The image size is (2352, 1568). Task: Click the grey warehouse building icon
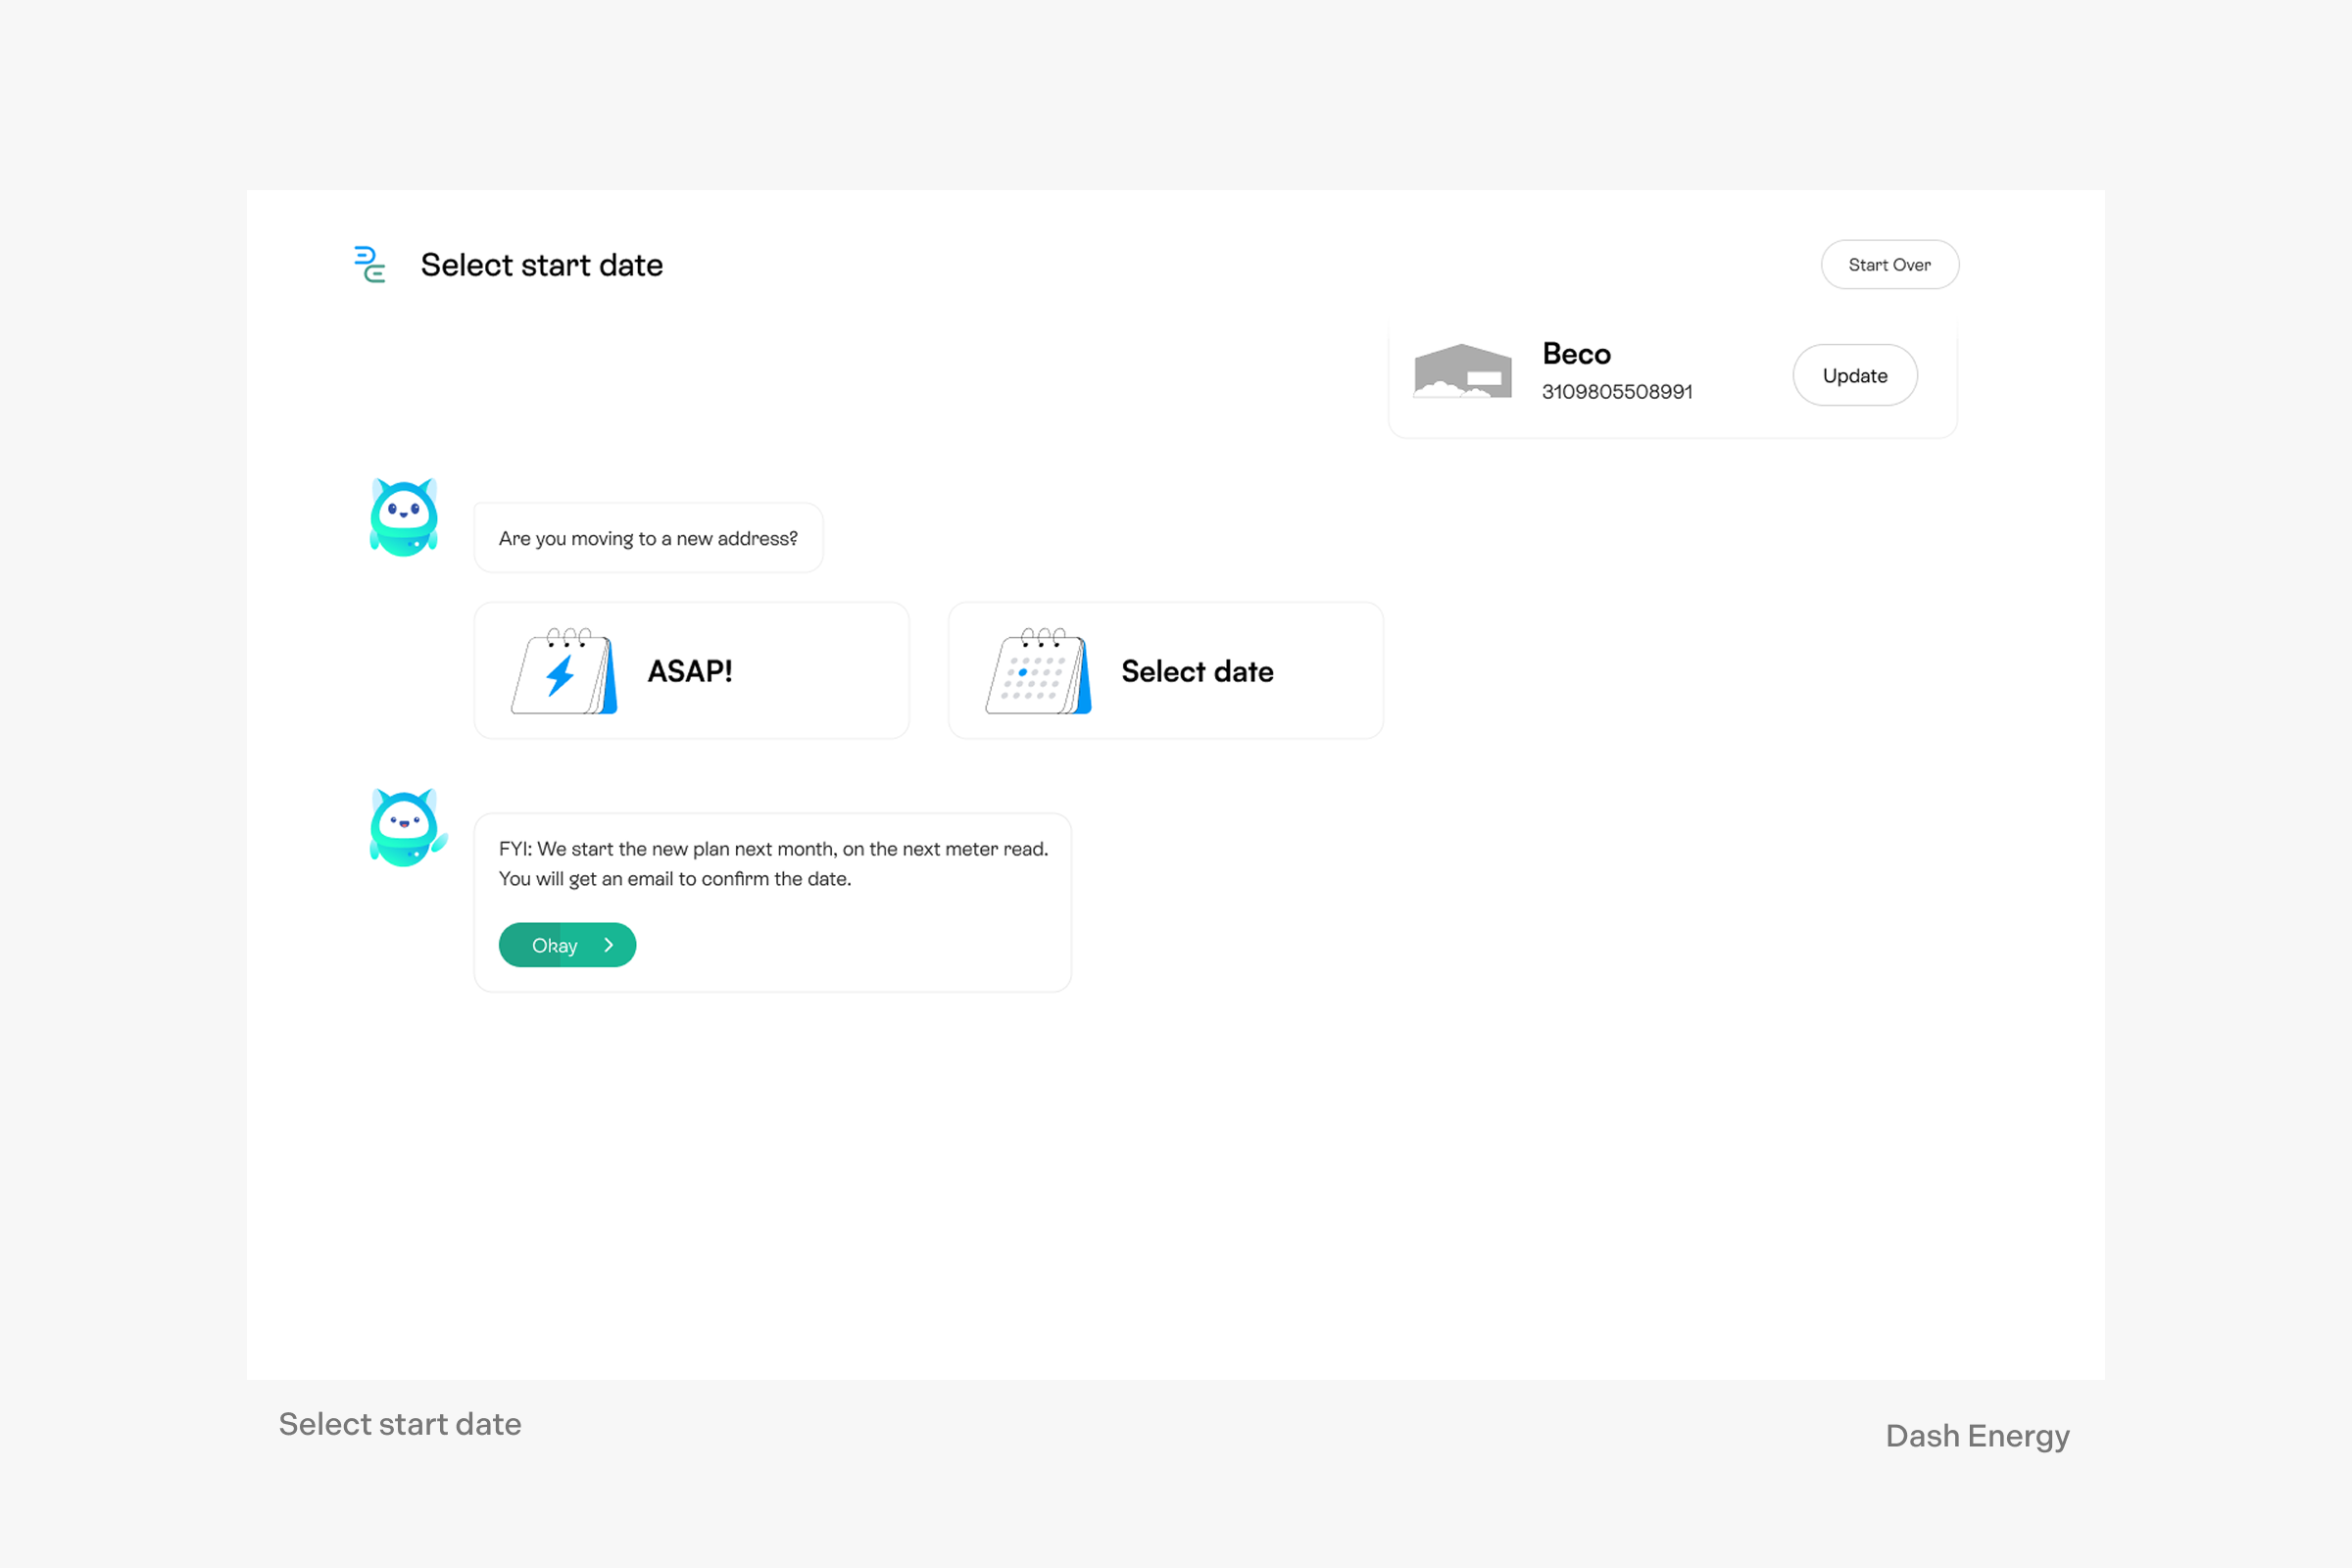[1462, 371]
